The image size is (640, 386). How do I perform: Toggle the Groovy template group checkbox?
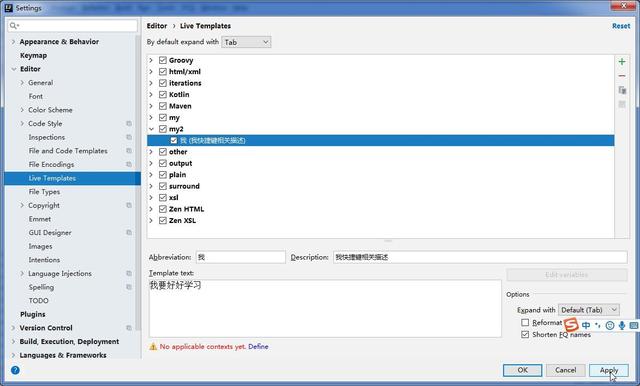pyautogui.click(x=163, y=60)
